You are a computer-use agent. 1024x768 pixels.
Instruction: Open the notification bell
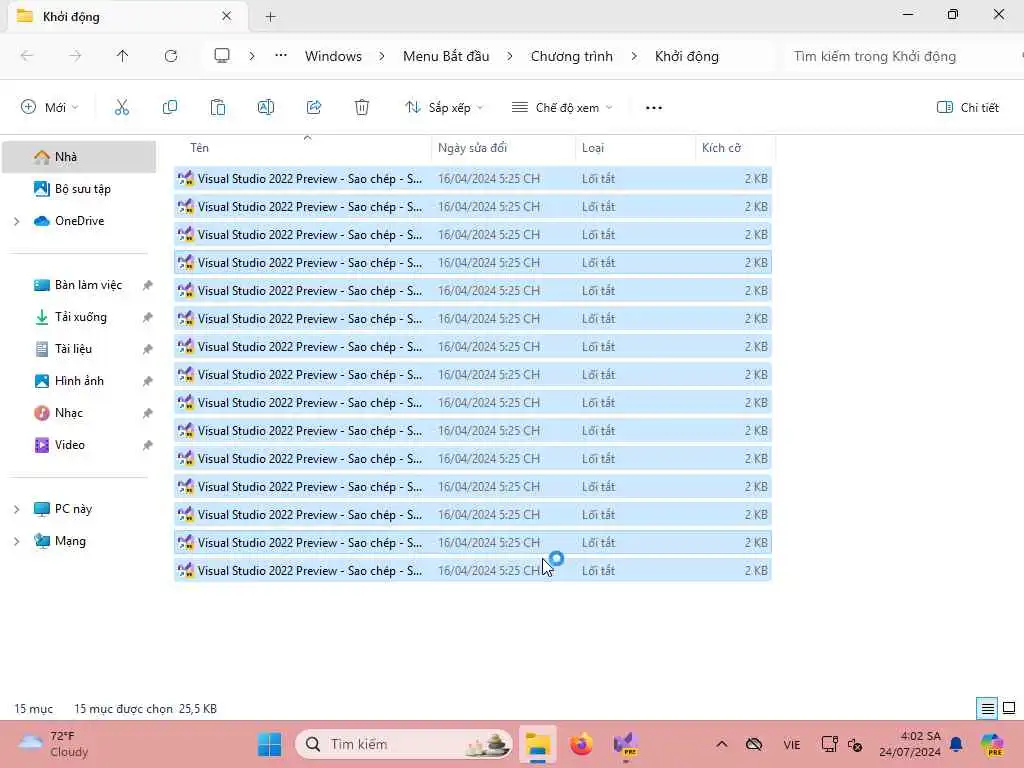coord(956,744)
